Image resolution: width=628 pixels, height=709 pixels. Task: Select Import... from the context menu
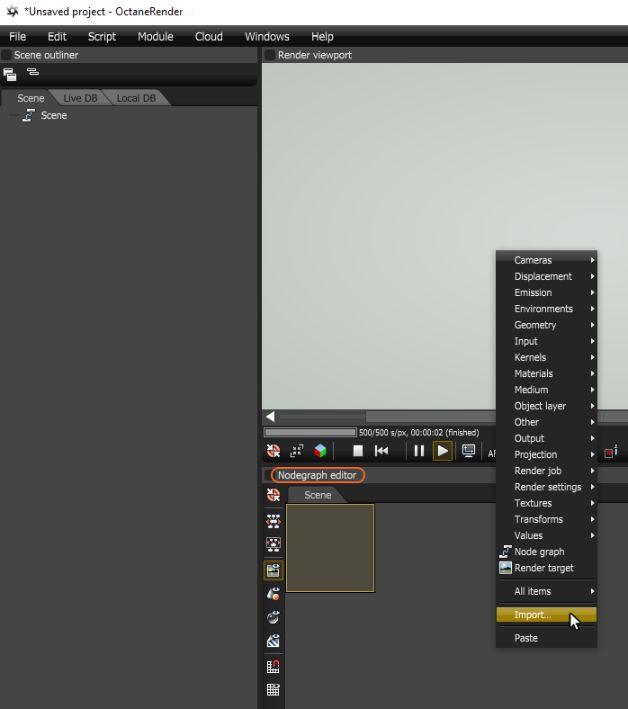click(x=533, y=615)
